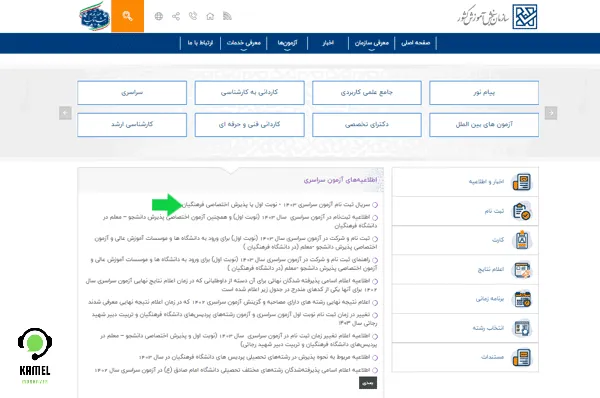Expand معرفی سازمان menu

(372, 43)
